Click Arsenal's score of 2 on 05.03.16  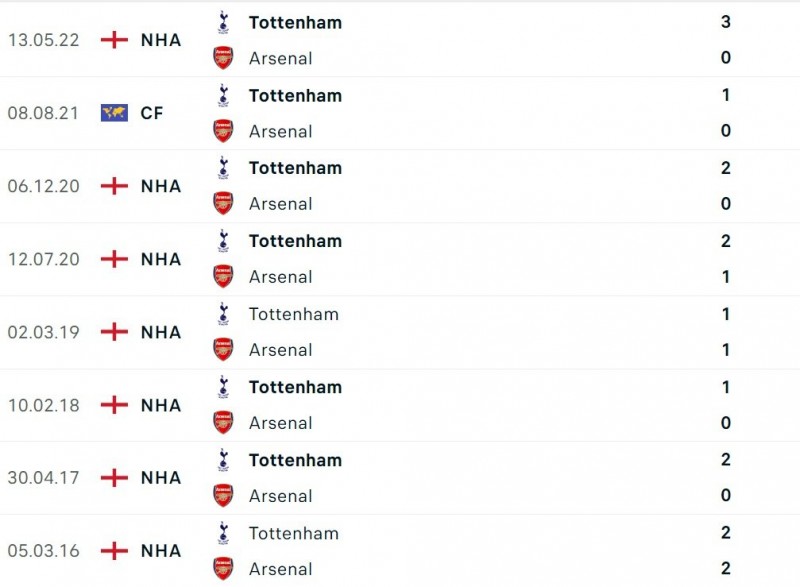[x=726, y=569]
